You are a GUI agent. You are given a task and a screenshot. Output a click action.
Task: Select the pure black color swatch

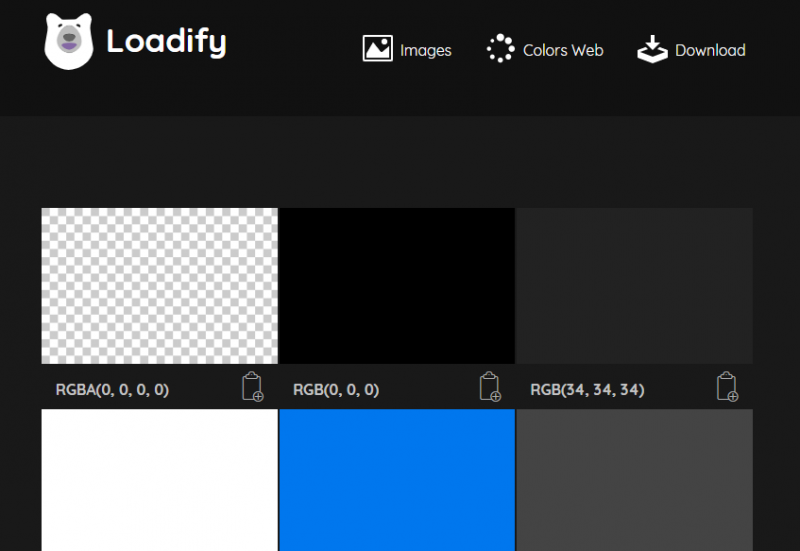point(397,286)
